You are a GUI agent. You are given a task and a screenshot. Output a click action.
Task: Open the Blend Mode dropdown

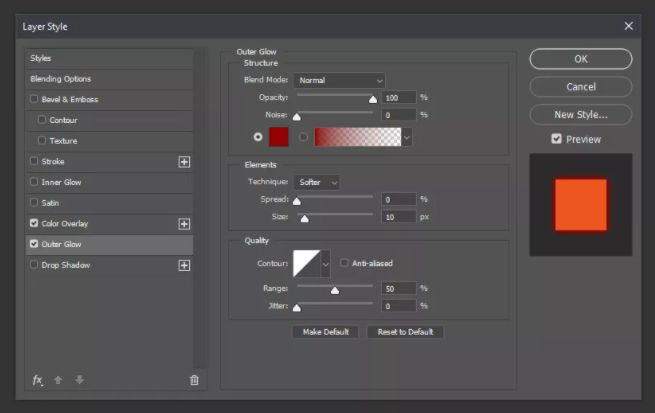[x=339, y=80]
